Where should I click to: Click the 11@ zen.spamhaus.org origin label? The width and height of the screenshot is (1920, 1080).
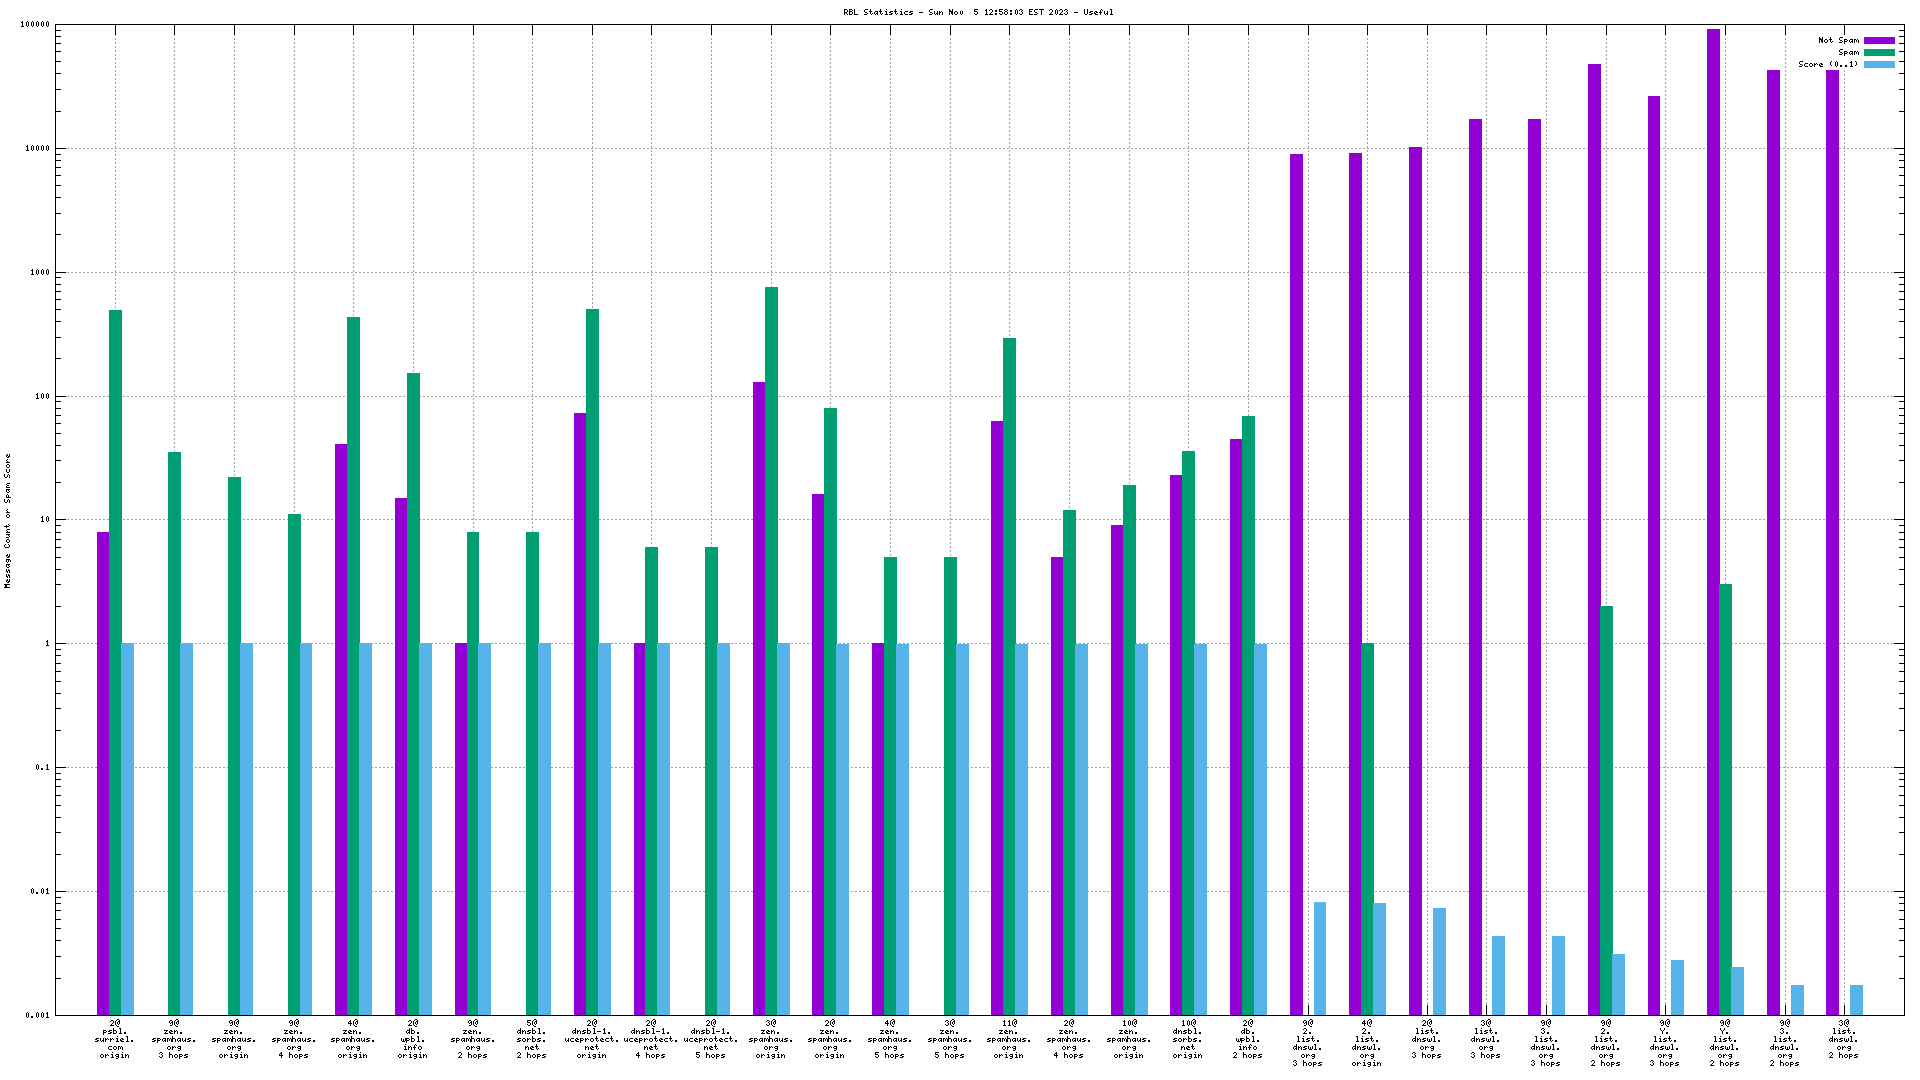click(1008, 1039)
